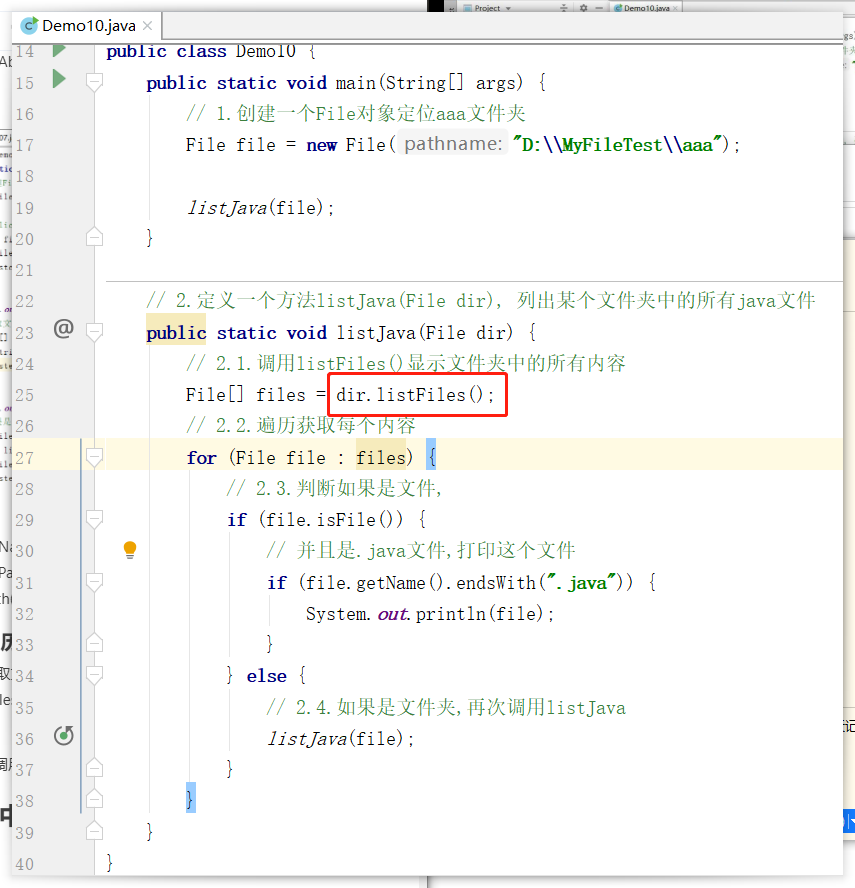The width and height of the screenshot is (855, 888).
Task: Collapse the endsWith if-block fold on line 31
Action: click(x=94, y=582)
